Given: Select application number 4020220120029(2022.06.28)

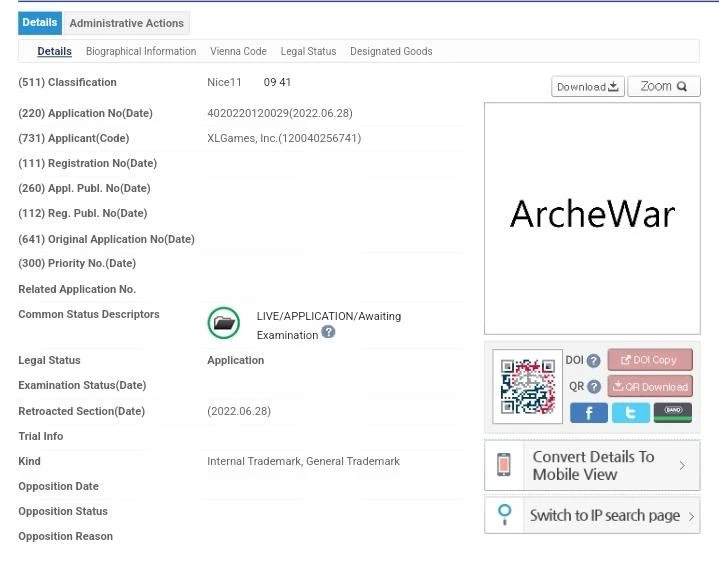Looking at the screenshot, I should [x=280, y=113].
